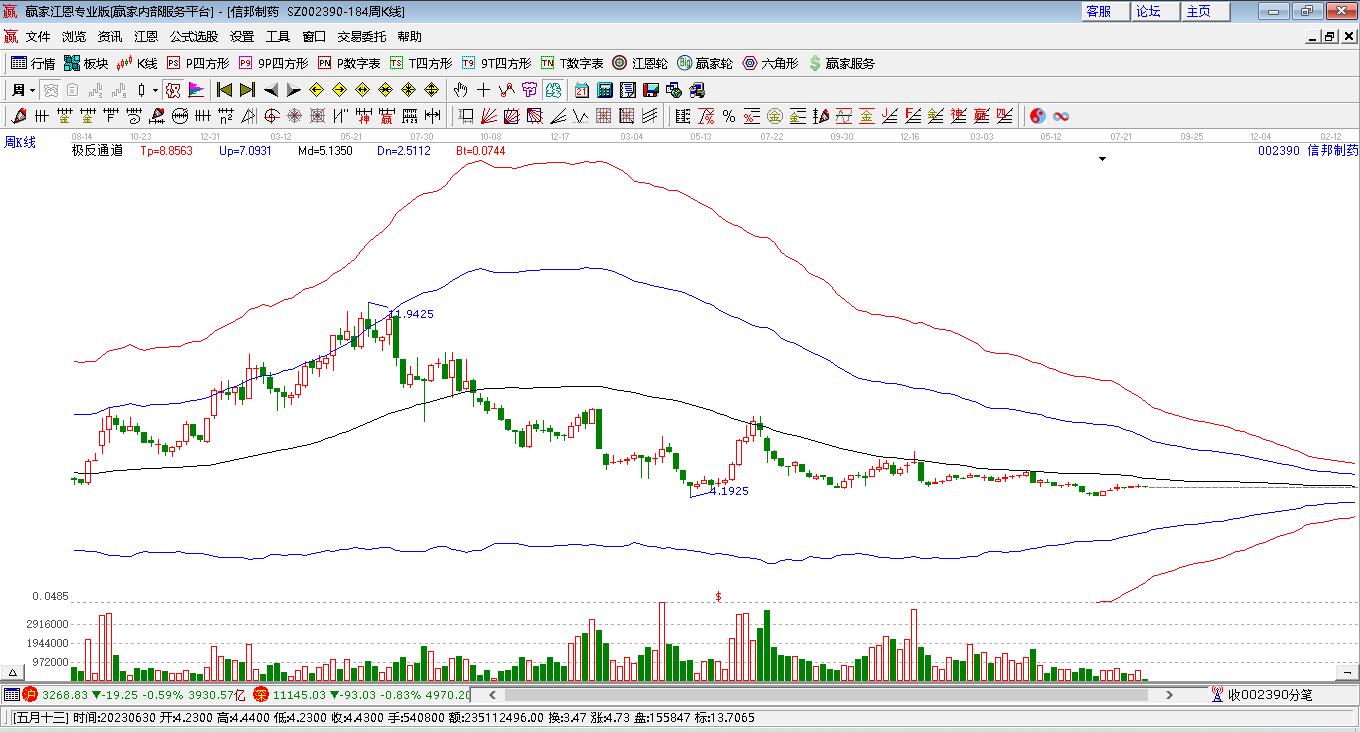Click the 客服 button in title bar

(1098, 11)
